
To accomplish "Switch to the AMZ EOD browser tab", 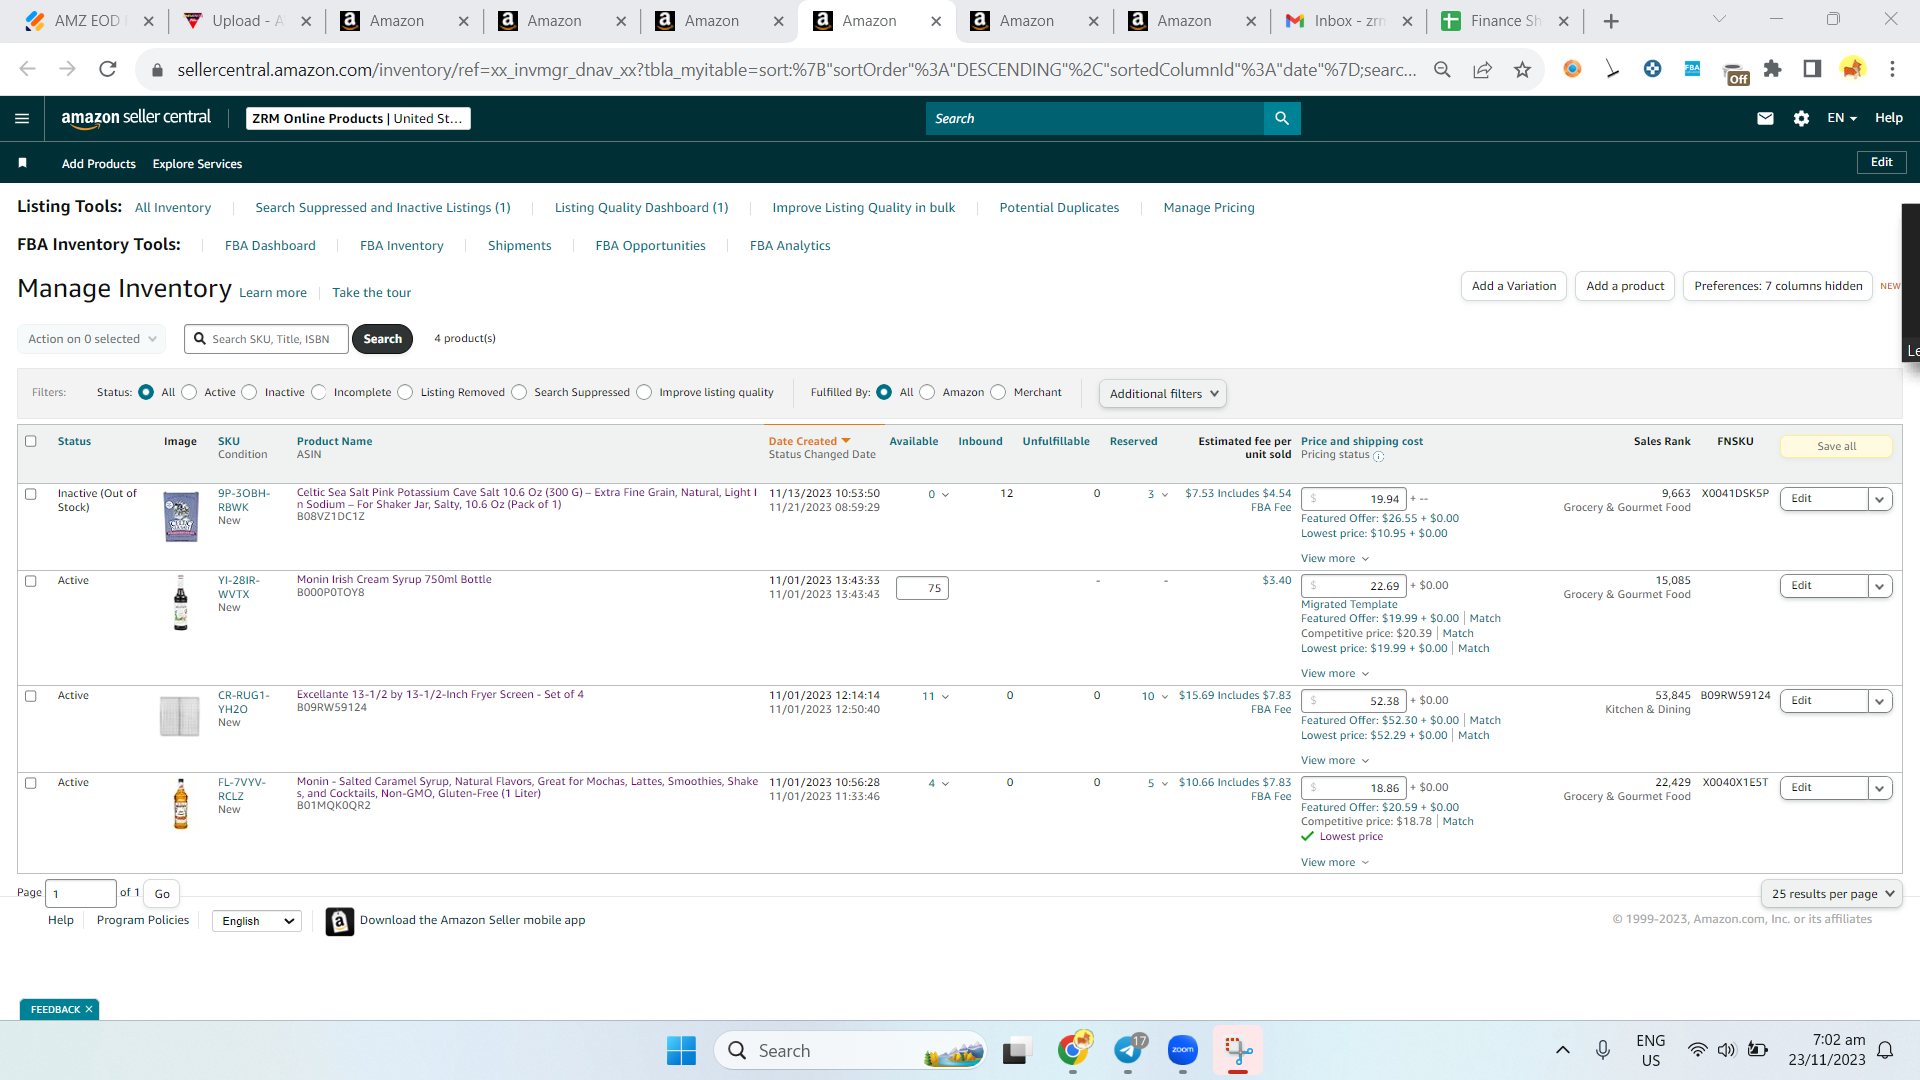I will click(87, 21).
